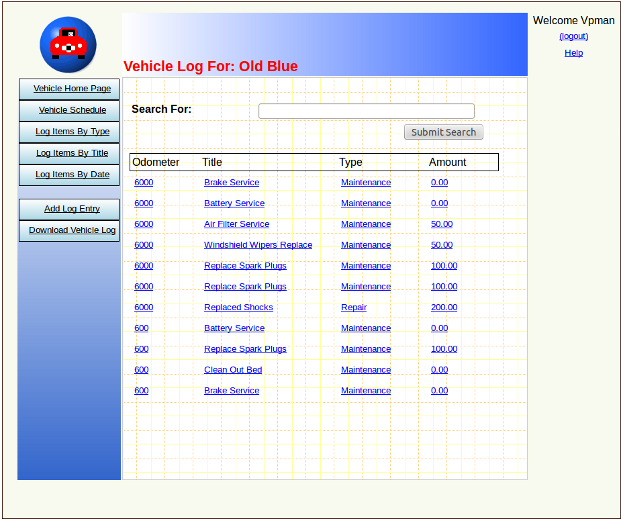Click odometer 600 in Clean Out Bed row
The width and height of the screenshot is (621, 523).
coord(141,370)
